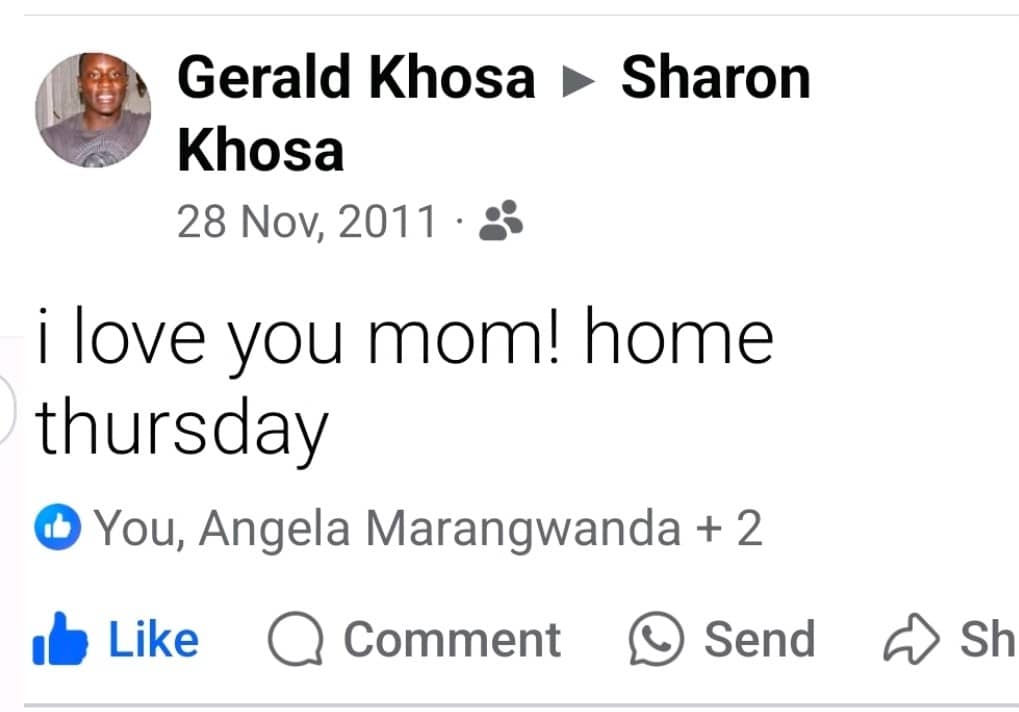This screenshot has height=712, width=1019.
Task: Click the Comment speech bubble icon
Action: pos(296,639)
